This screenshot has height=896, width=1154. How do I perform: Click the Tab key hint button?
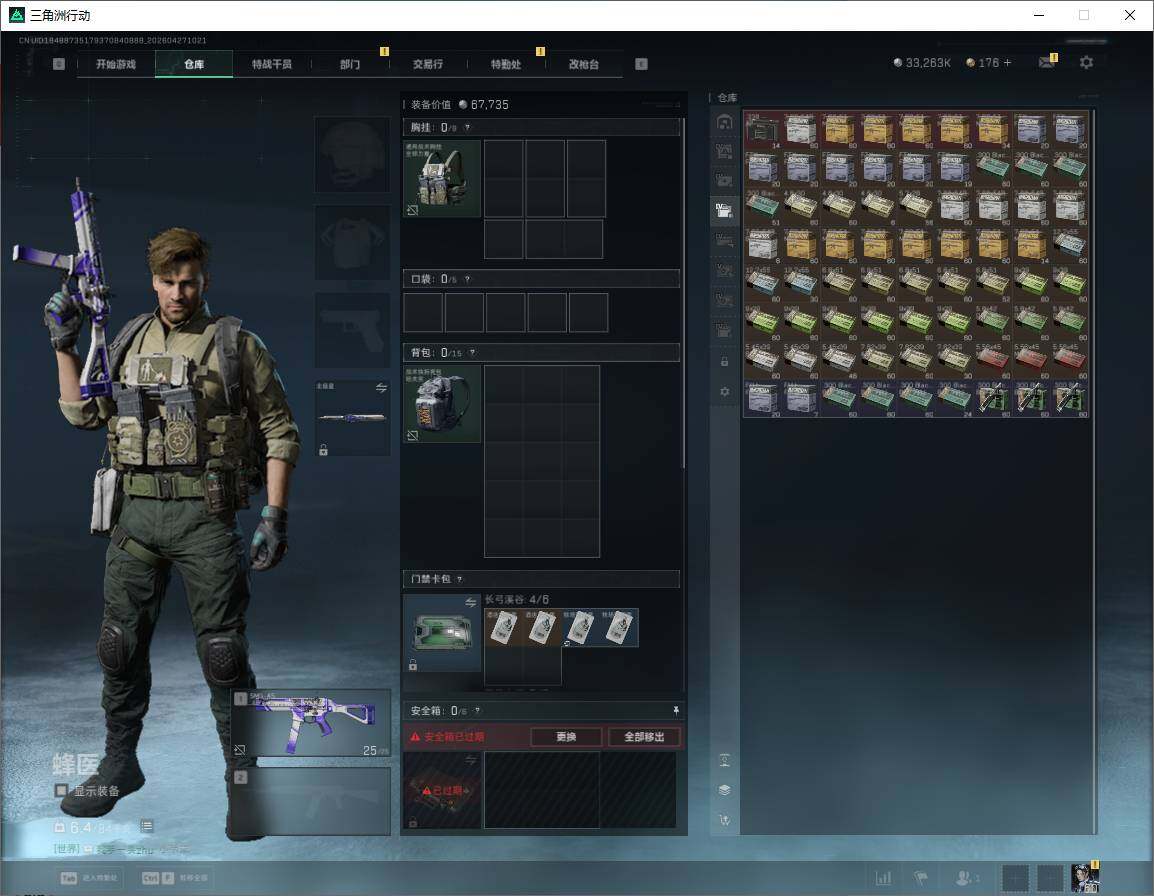click(91, 878)
